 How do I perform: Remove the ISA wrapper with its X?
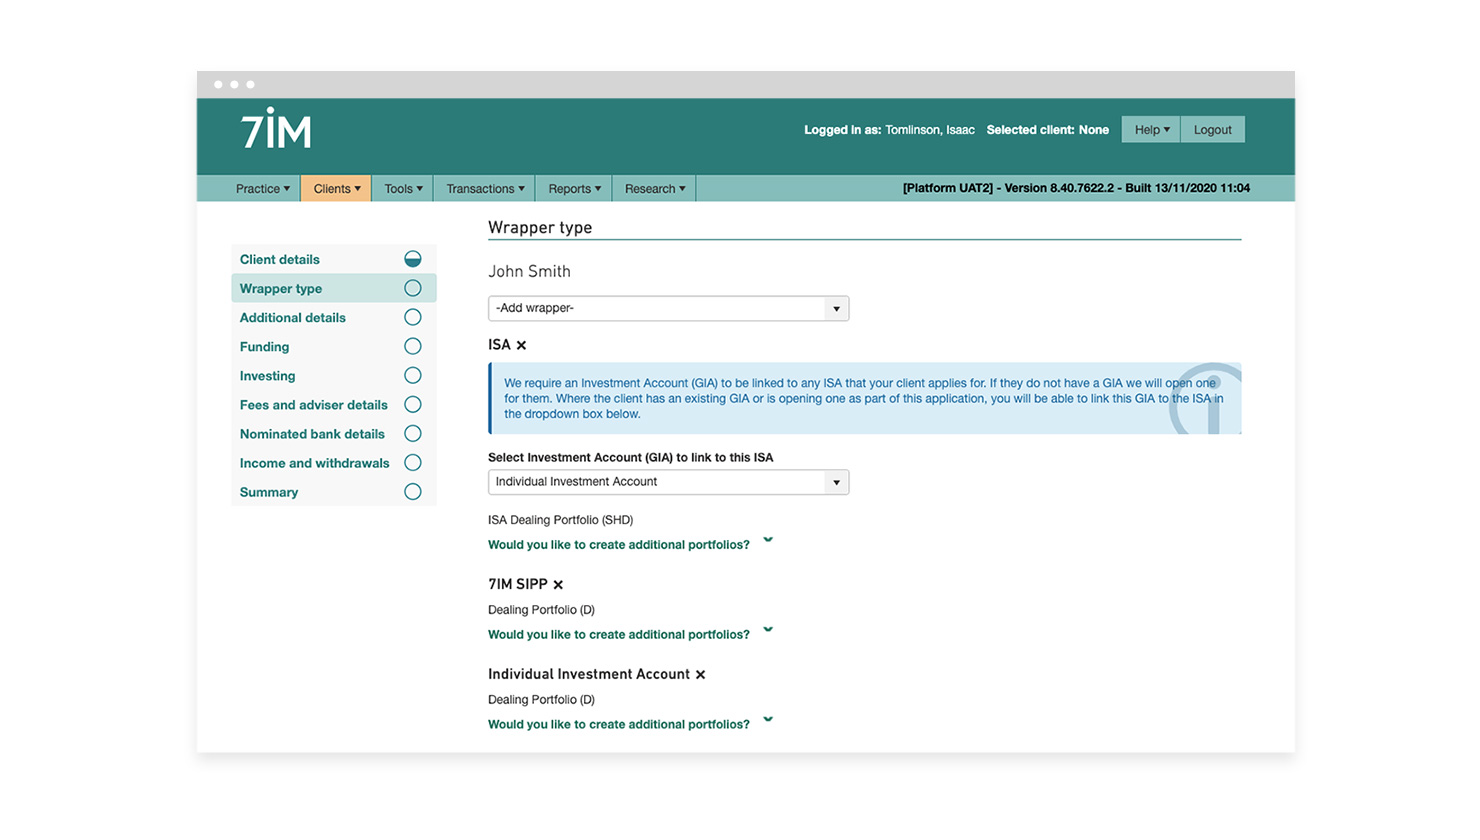[521, 345]
